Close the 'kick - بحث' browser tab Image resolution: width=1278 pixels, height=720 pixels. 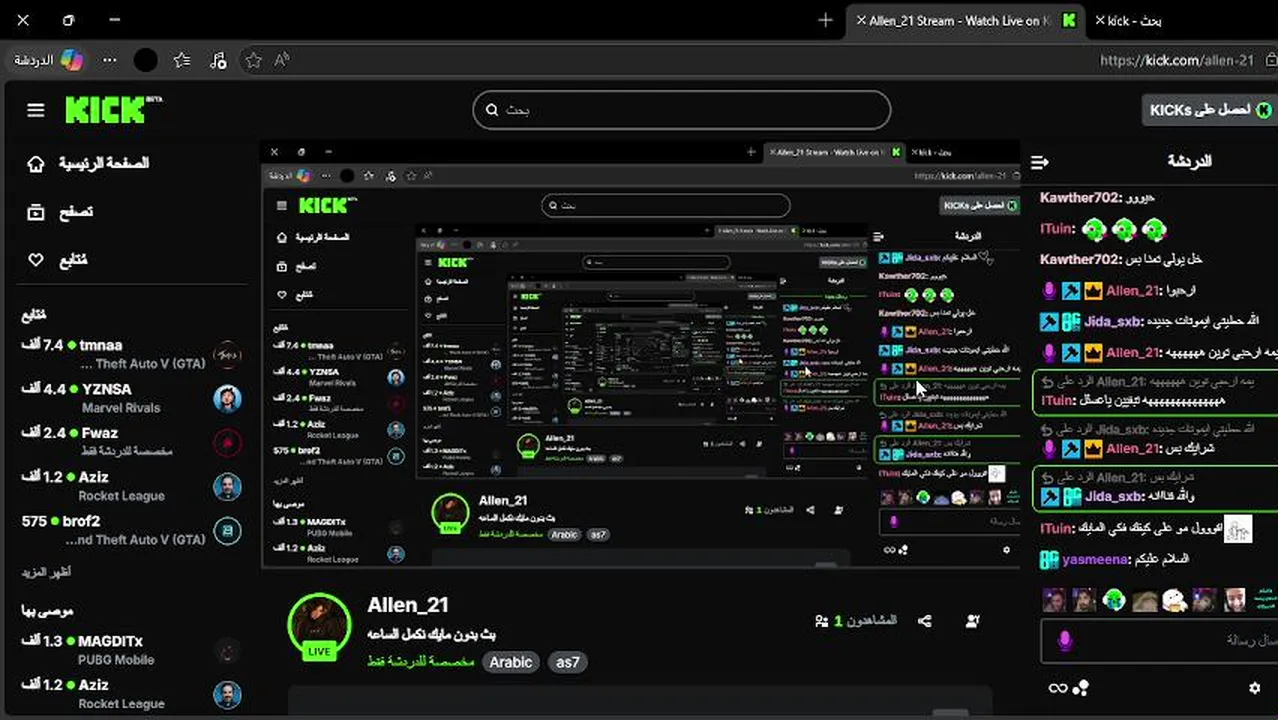click(1100, 20)
